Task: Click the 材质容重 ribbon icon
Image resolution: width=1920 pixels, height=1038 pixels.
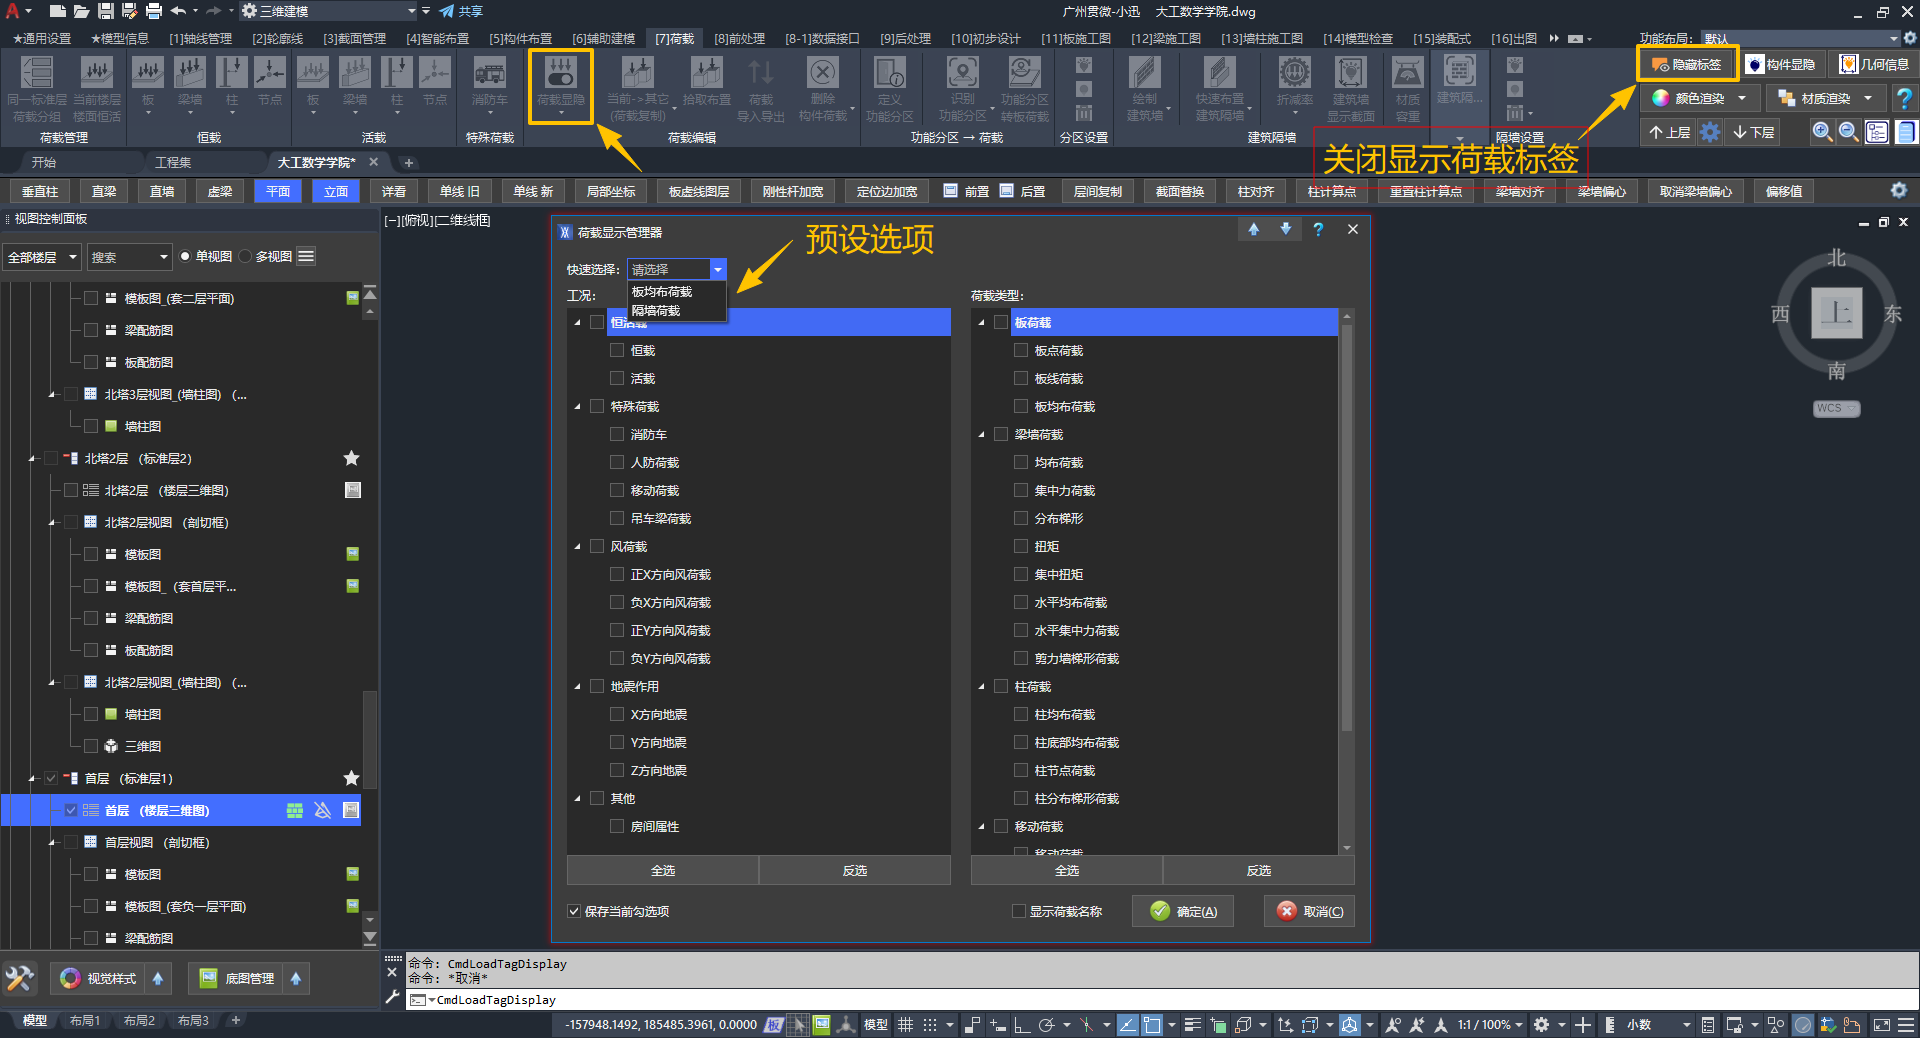Action: coord(1408,88)
